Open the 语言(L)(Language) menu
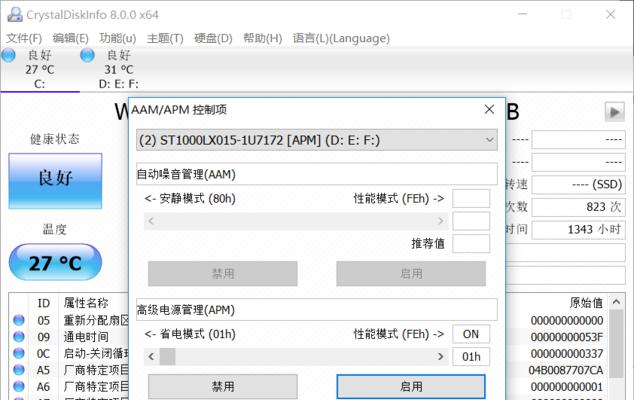 tap(341, 38)
